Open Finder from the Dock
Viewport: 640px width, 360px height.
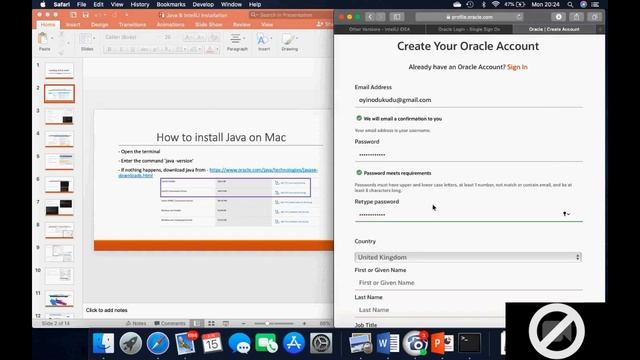[103, 343]
